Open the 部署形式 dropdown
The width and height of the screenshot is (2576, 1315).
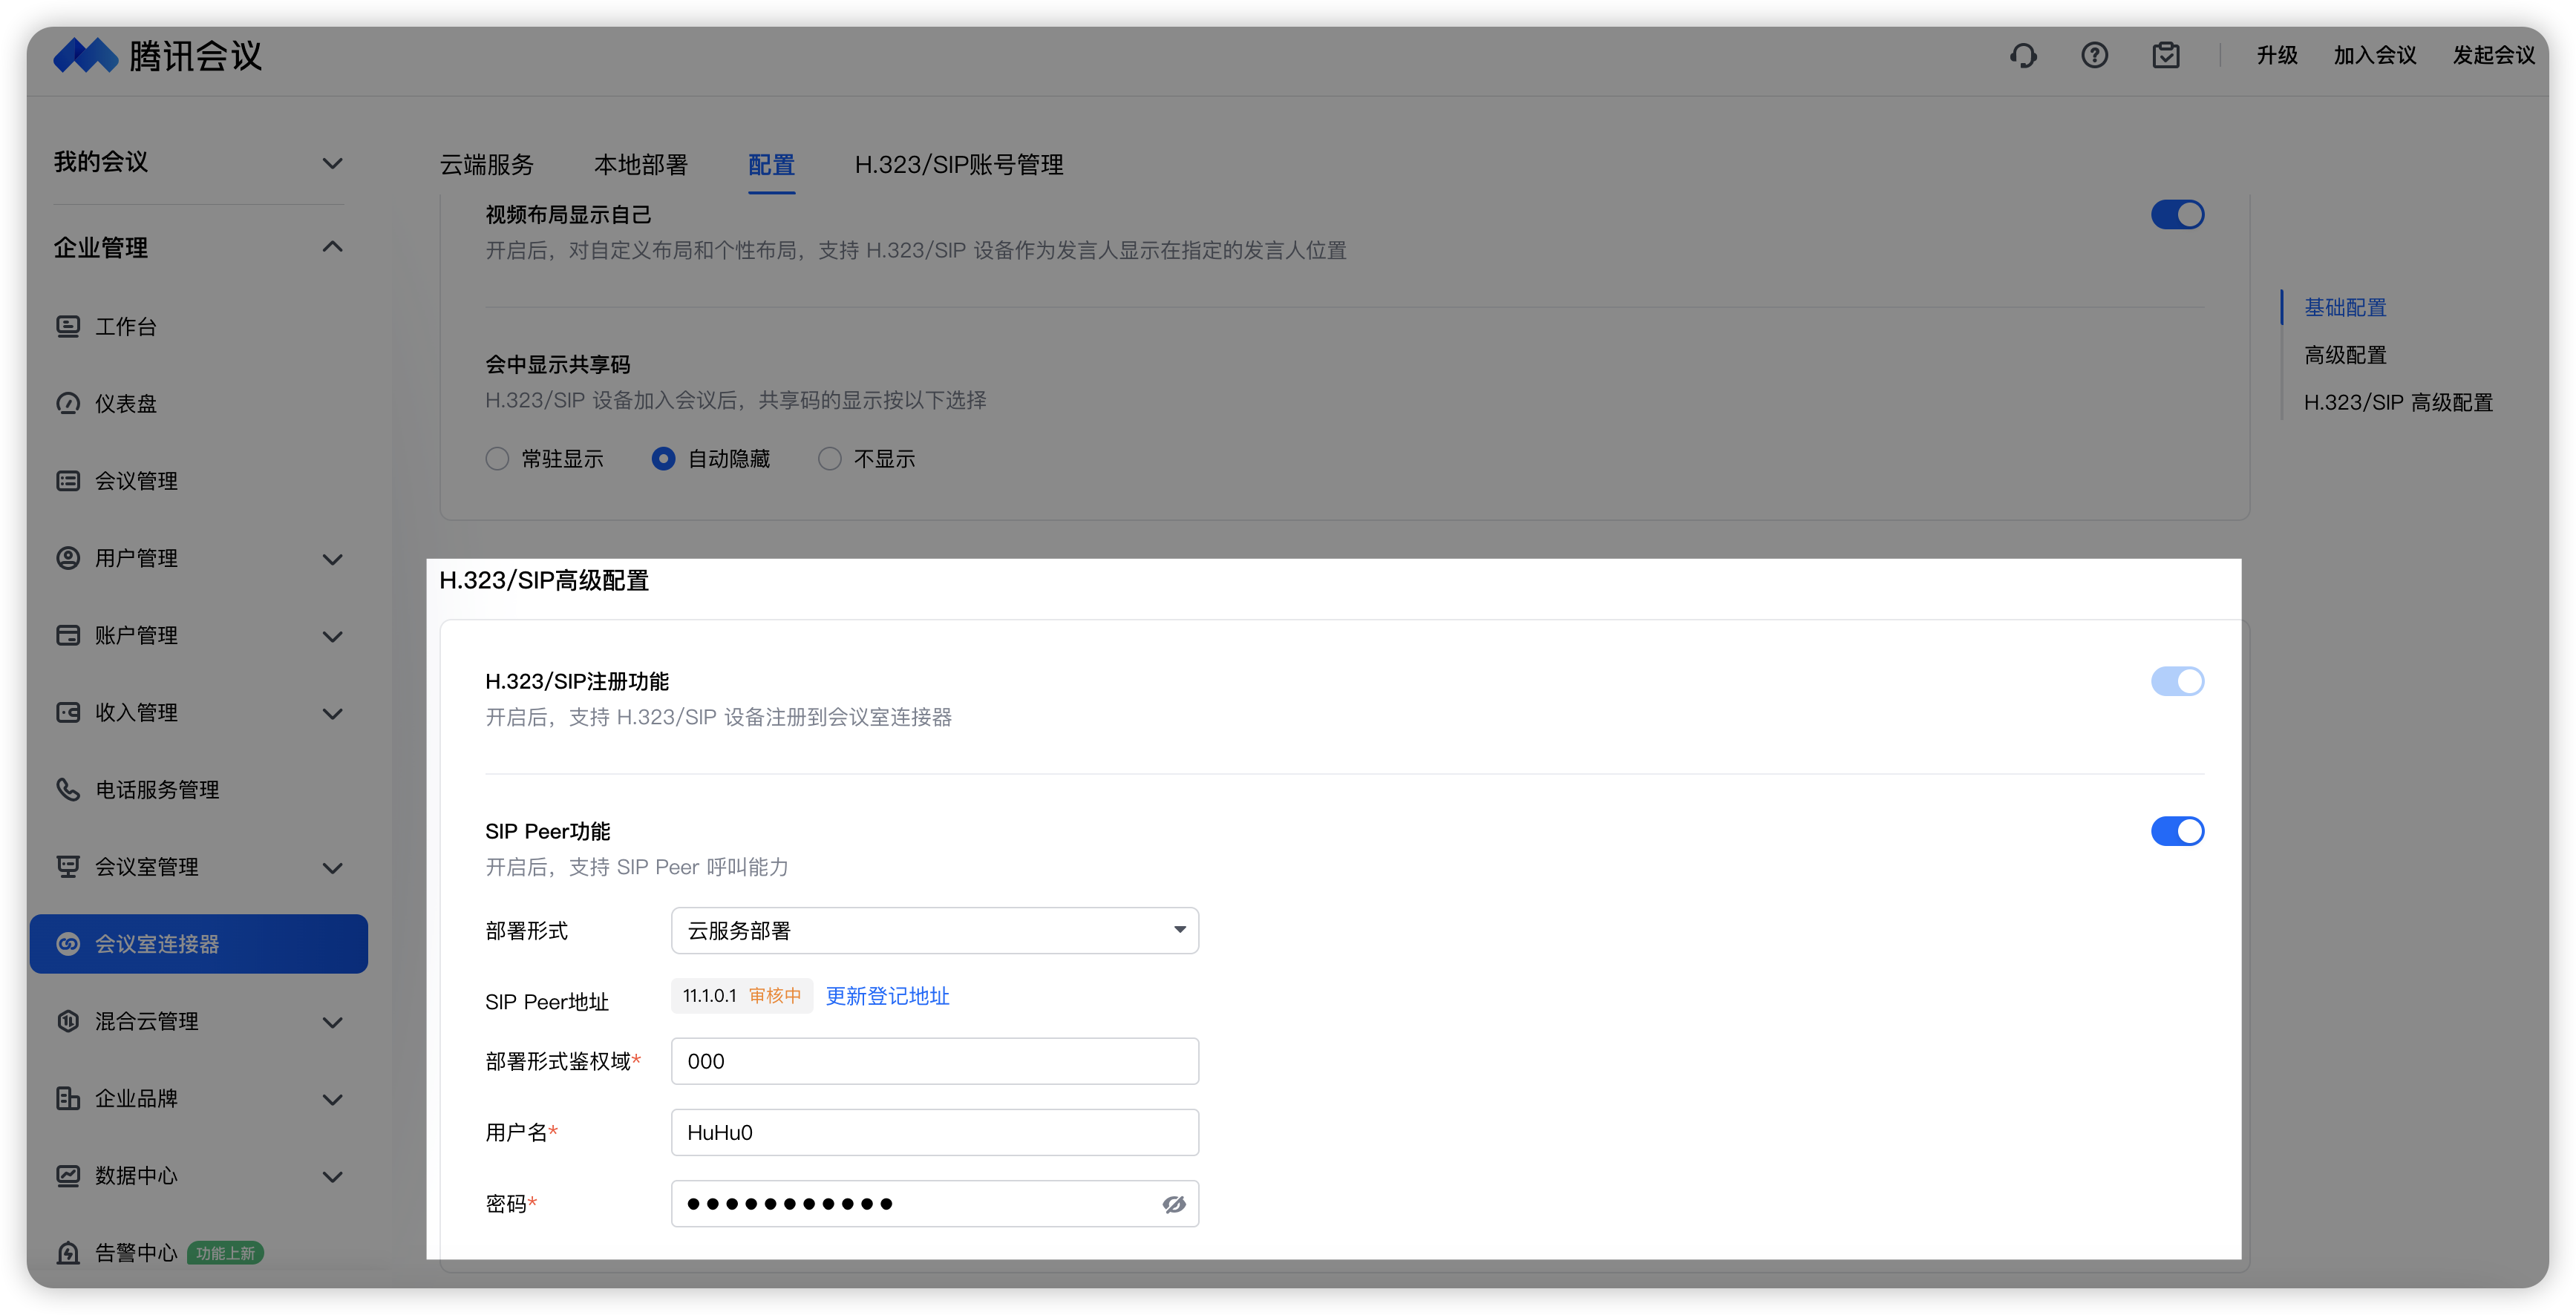[935, 930]
